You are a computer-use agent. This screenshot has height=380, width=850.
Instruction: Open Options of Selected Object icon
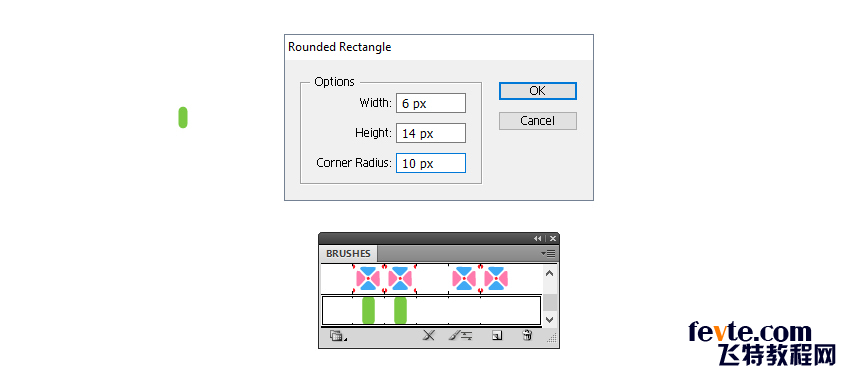[x=461, y=336]
